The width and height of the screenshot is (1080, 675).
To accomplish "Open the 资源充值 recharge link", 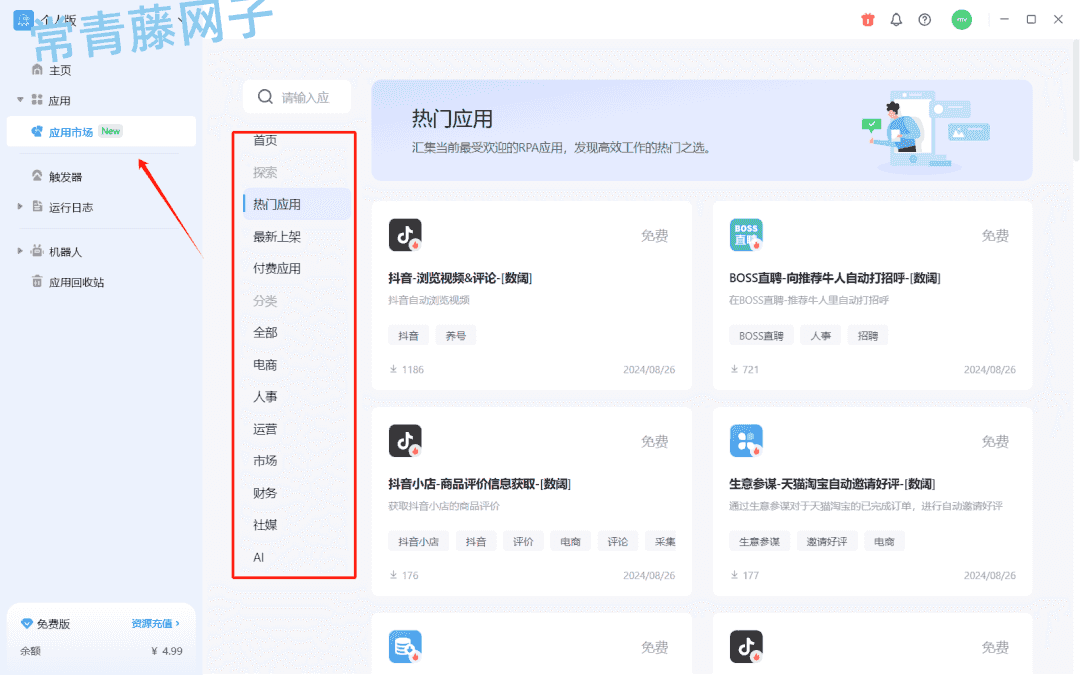I will pos(156,623).
